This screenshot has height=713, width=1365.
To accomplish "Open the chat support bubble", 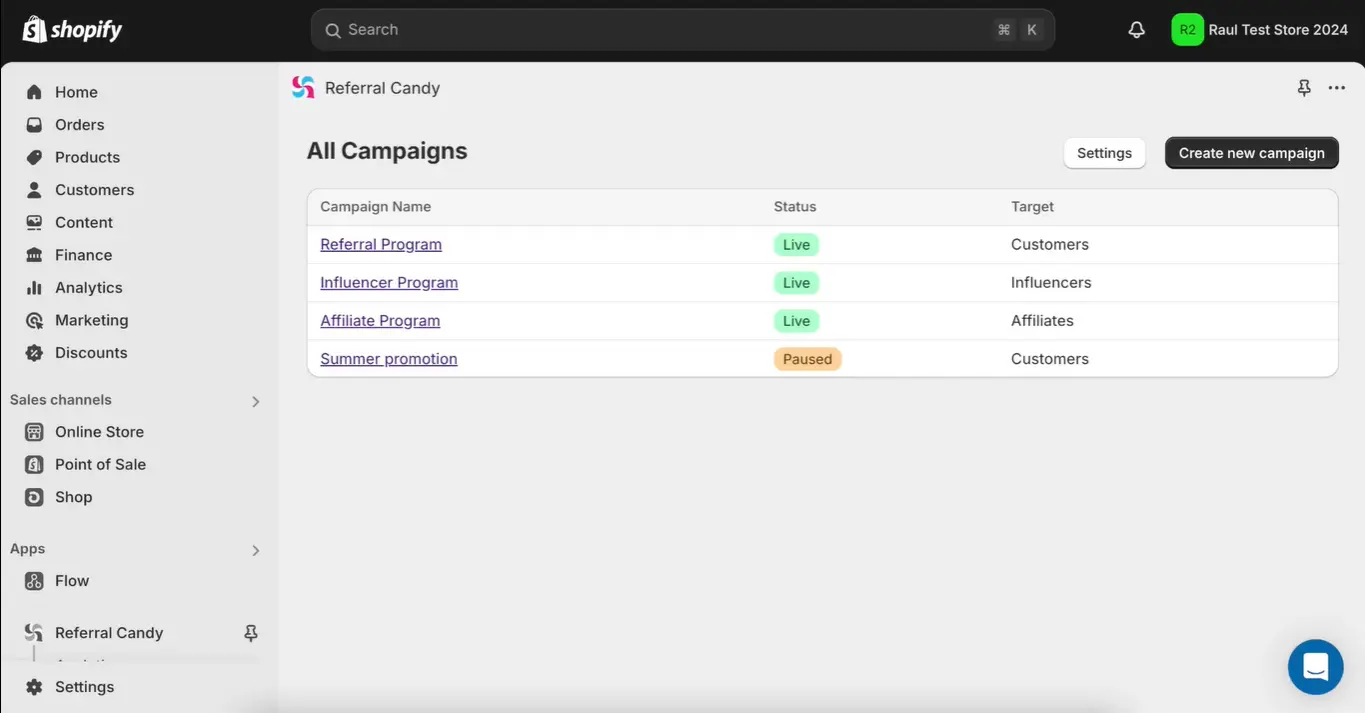I will pyautogui.click(x=1315, y=667).
